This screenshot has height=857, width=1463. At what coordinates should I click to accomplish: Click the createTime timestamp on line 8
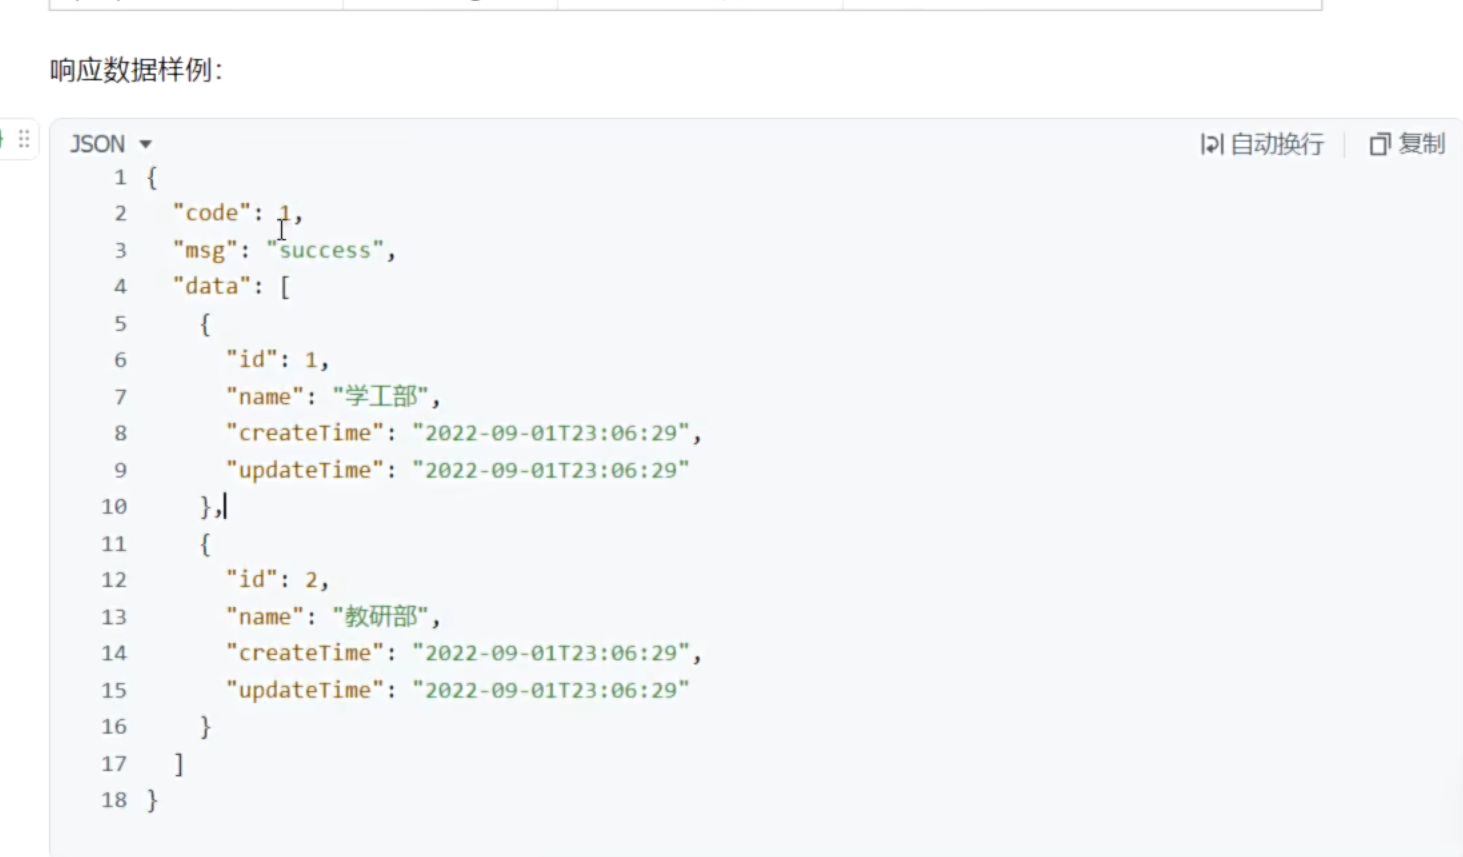[x=551, y=433]
